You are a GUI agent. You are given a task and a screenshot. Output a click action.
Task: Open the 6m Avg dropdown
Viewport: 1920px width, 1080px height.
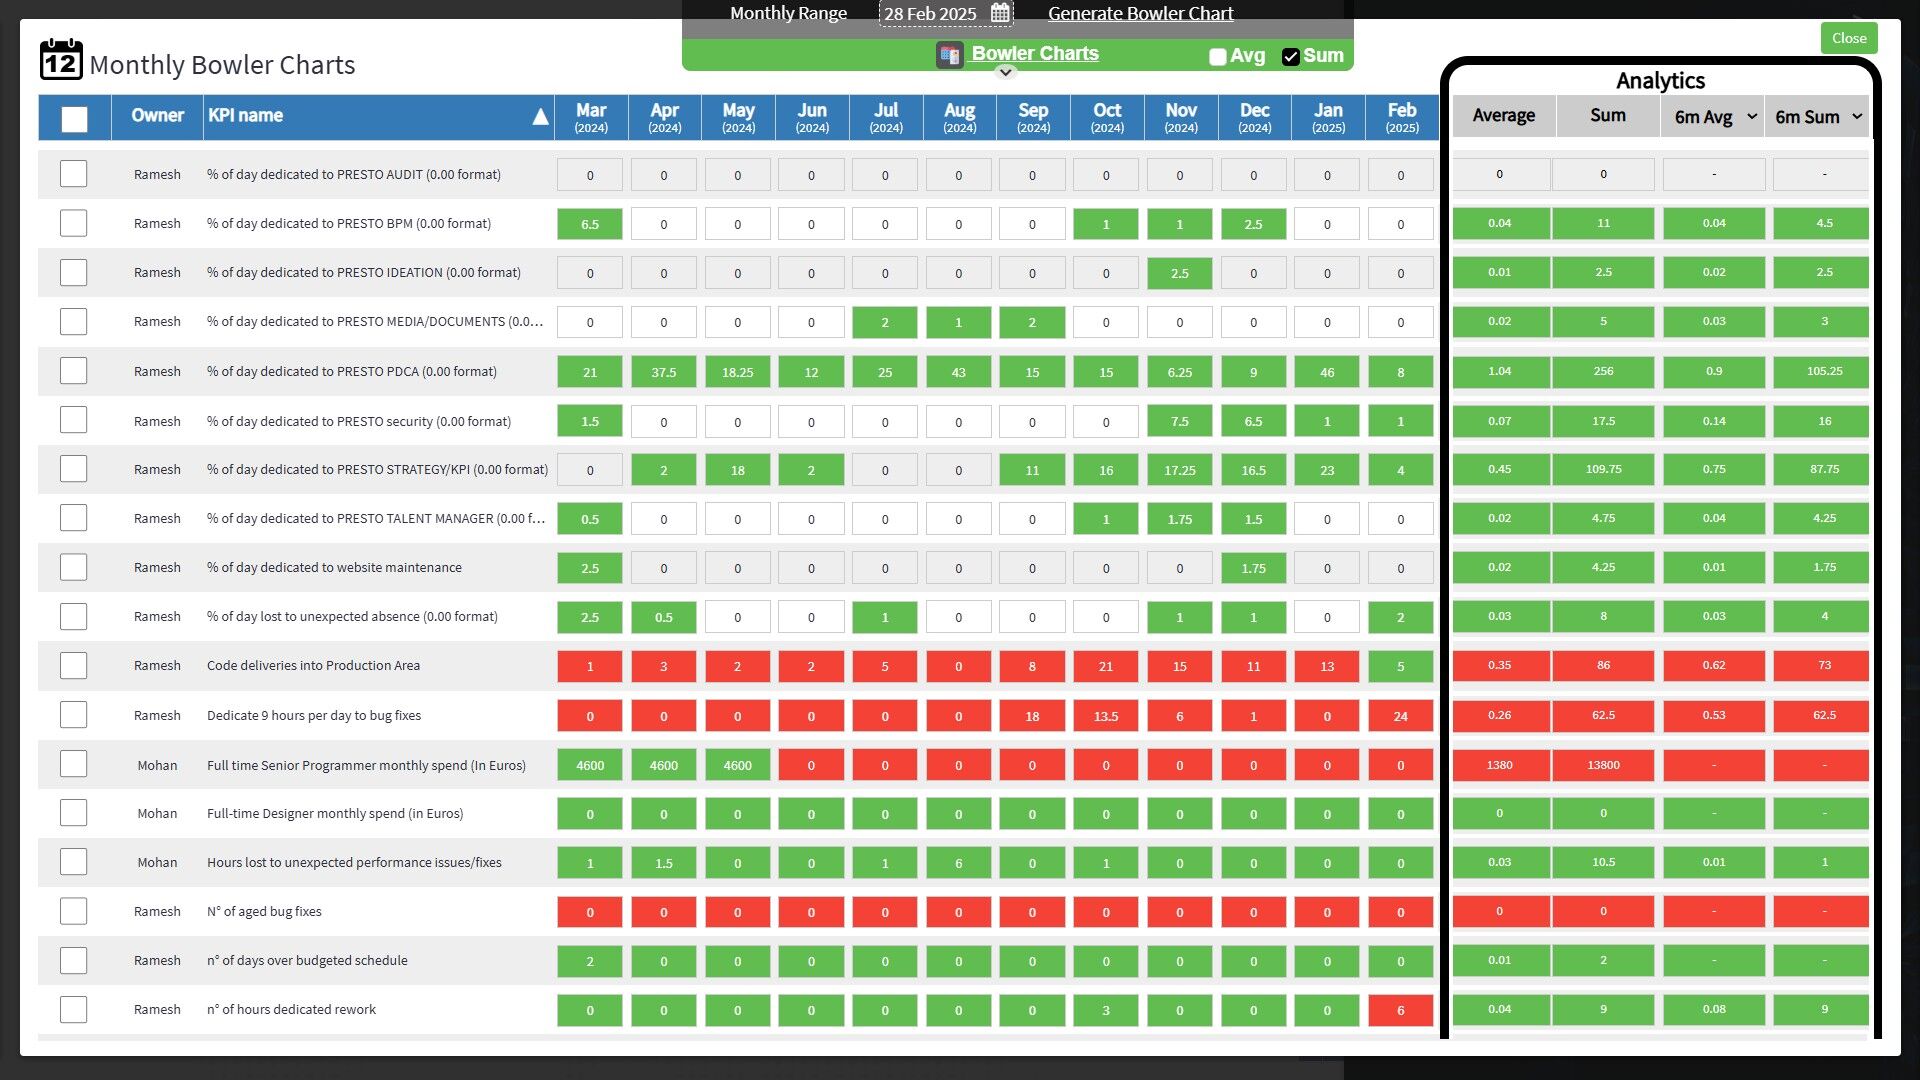pyautogui.click(x=1752, y=116)
